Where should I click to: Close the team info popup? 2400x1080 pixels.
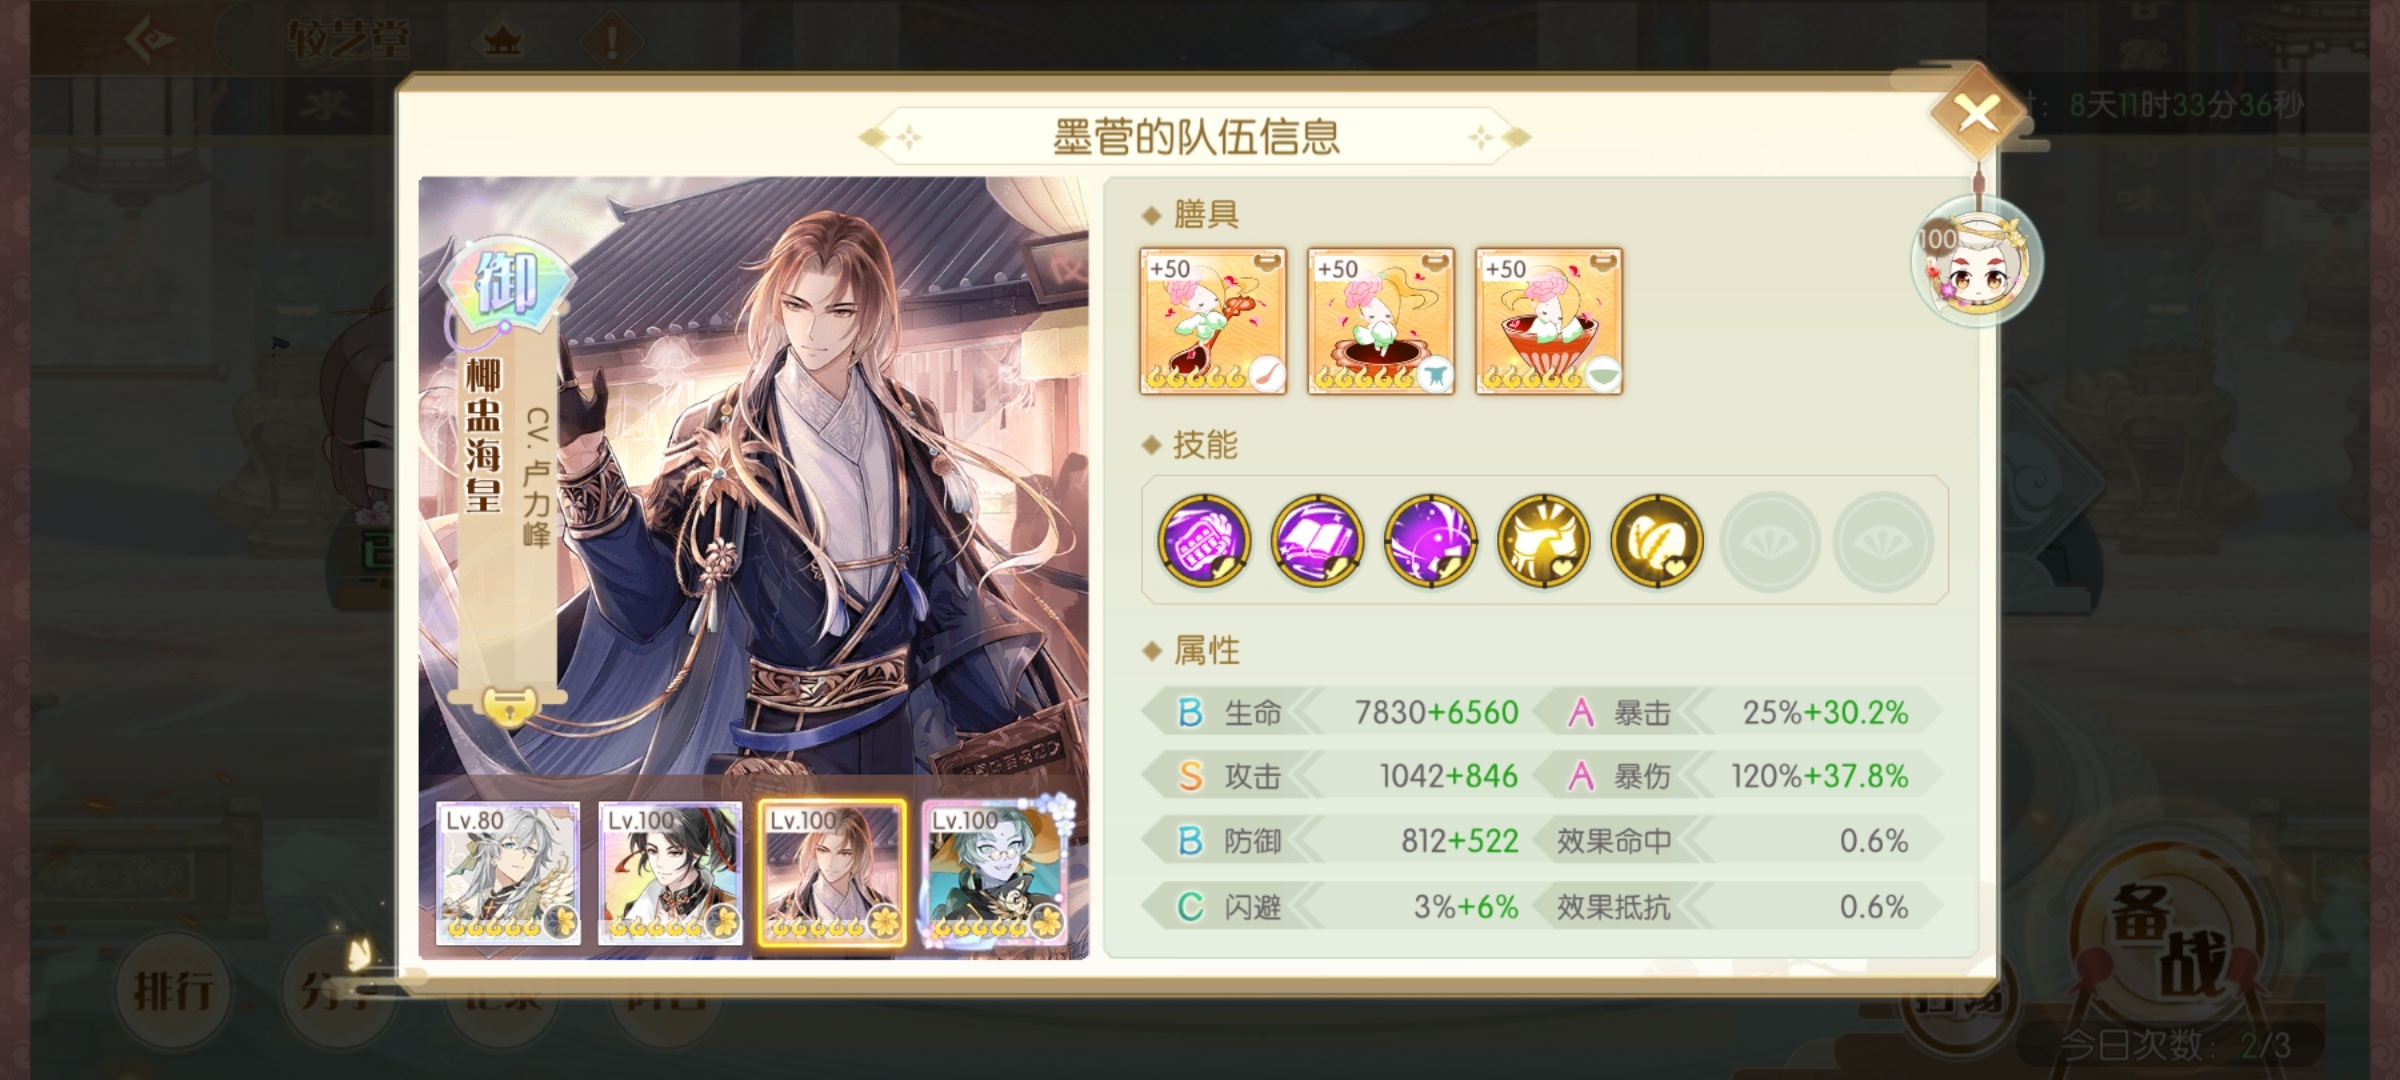pyautogui.click(x=1978, y=114)
